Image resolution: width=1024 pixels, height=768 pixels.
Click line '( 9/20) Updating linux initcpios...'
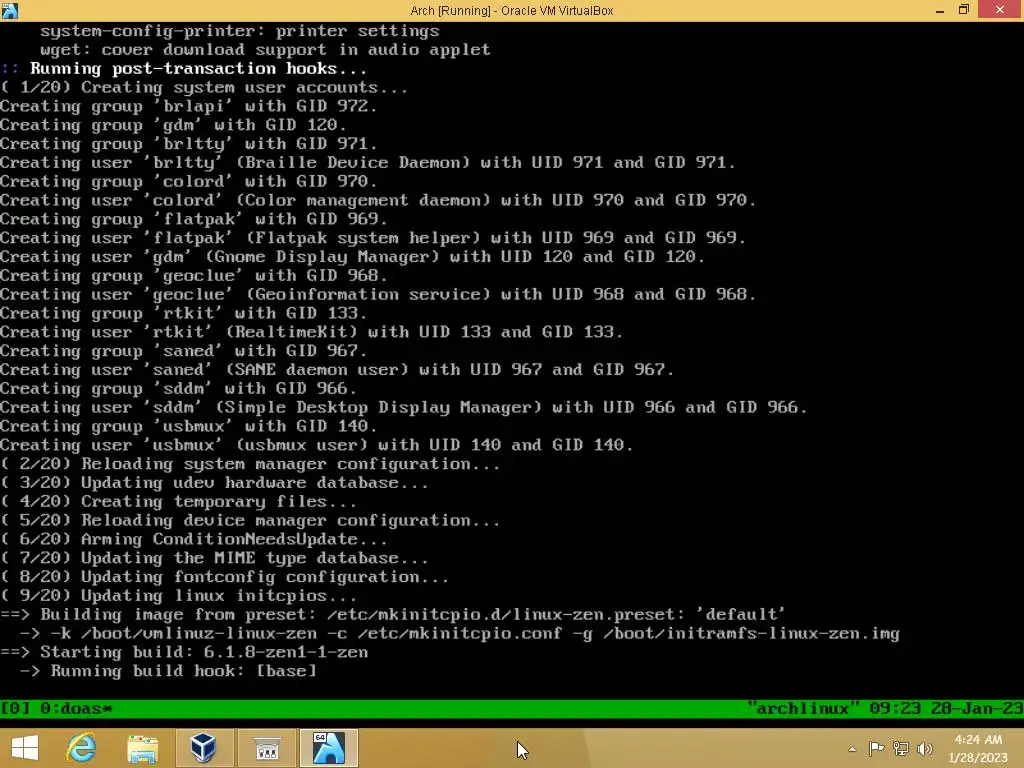(x=178, y=596)
